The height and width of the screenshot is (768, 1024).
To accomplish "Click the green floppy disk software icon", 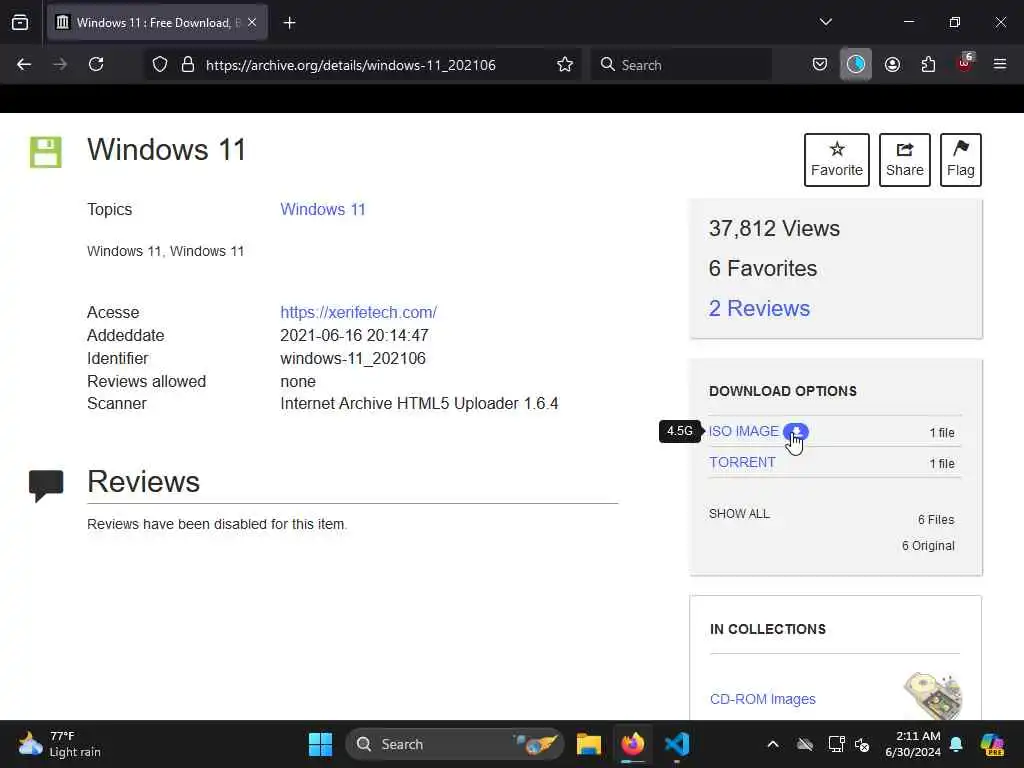I will click(x=46, y=152).
